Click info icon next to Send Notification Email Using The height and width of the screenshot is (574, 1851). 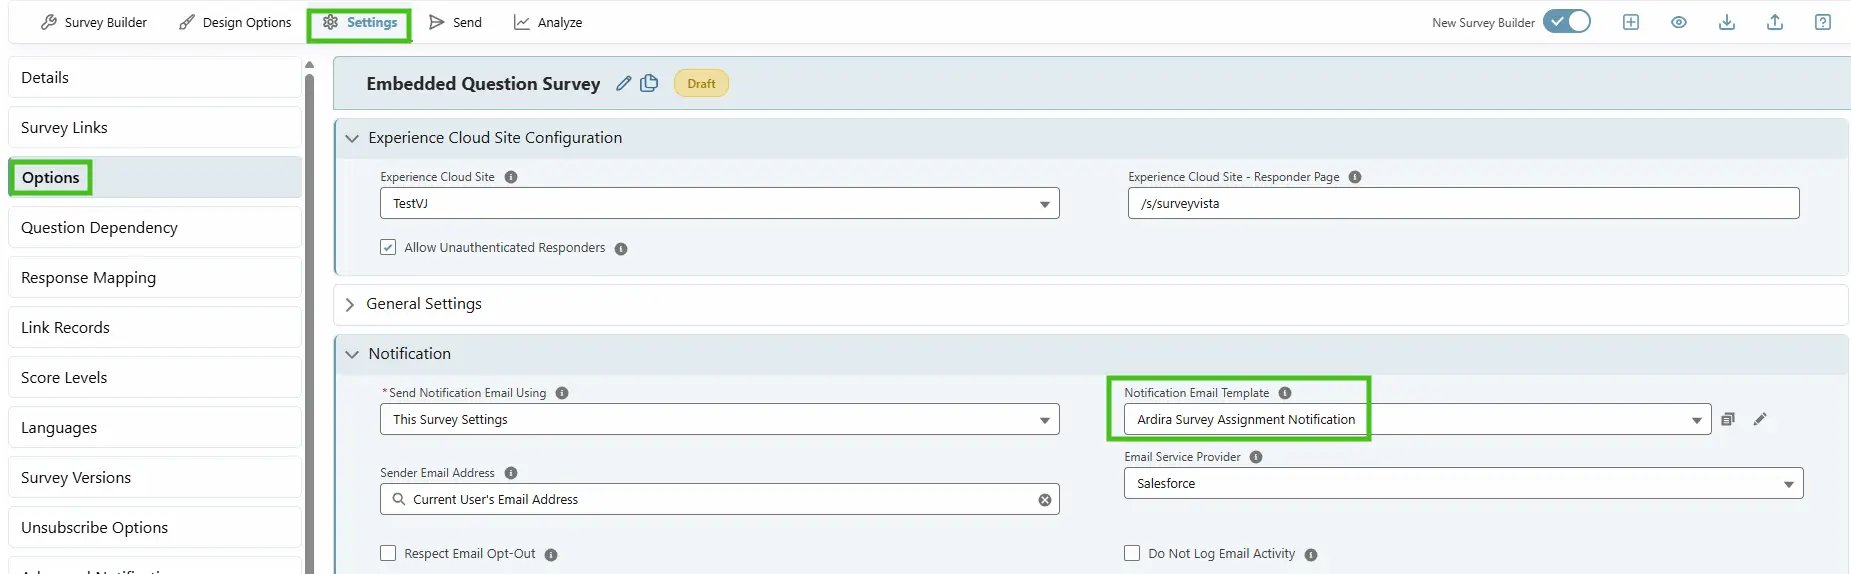click(562, 393)
